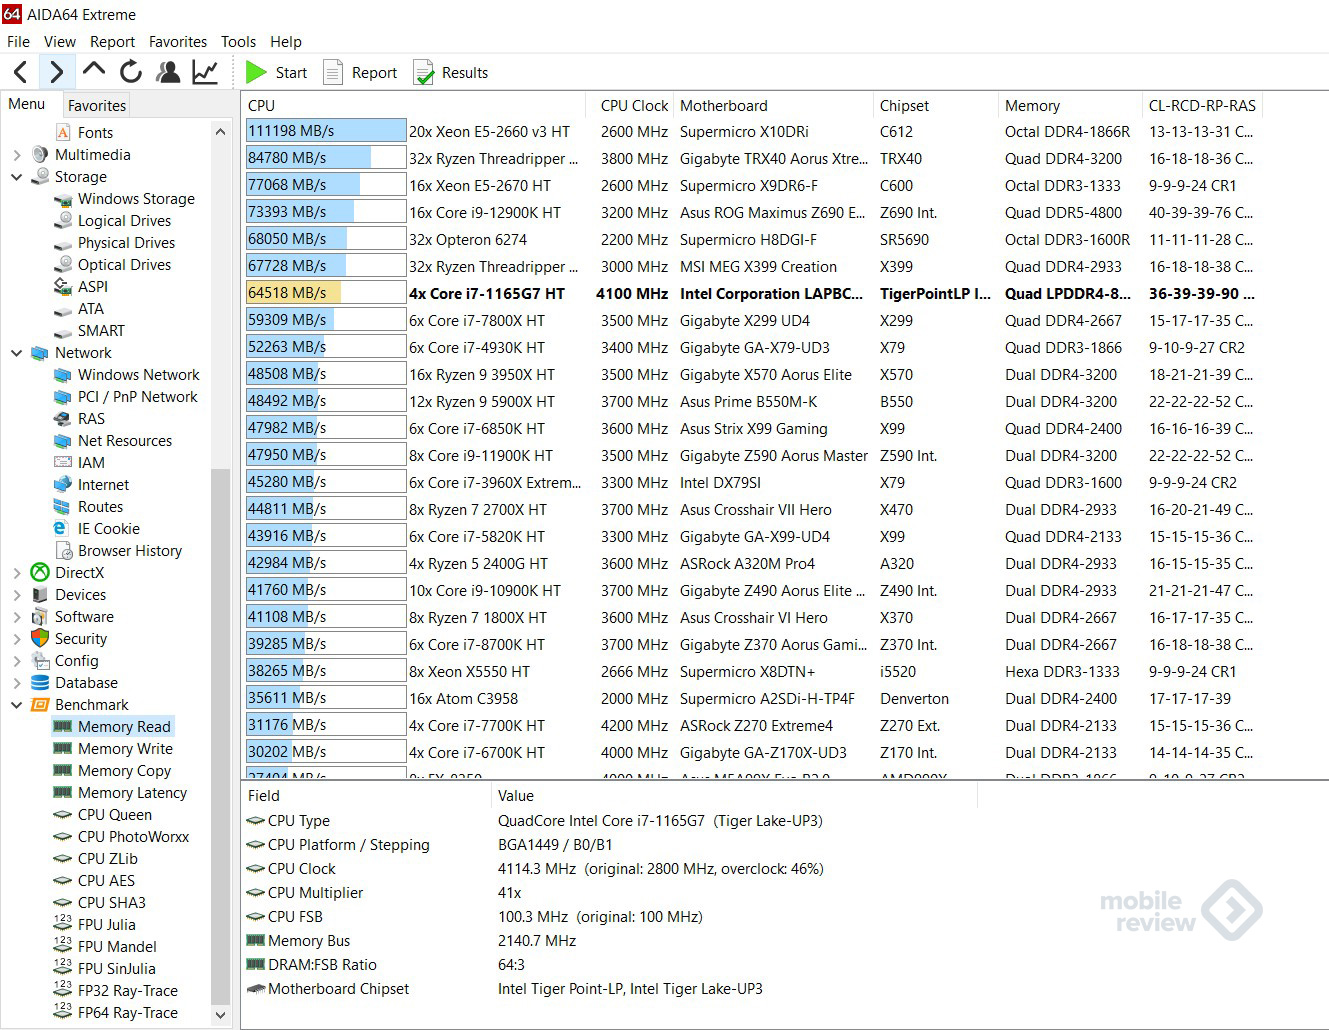Switch to the Menu tab

pos(27,104)
